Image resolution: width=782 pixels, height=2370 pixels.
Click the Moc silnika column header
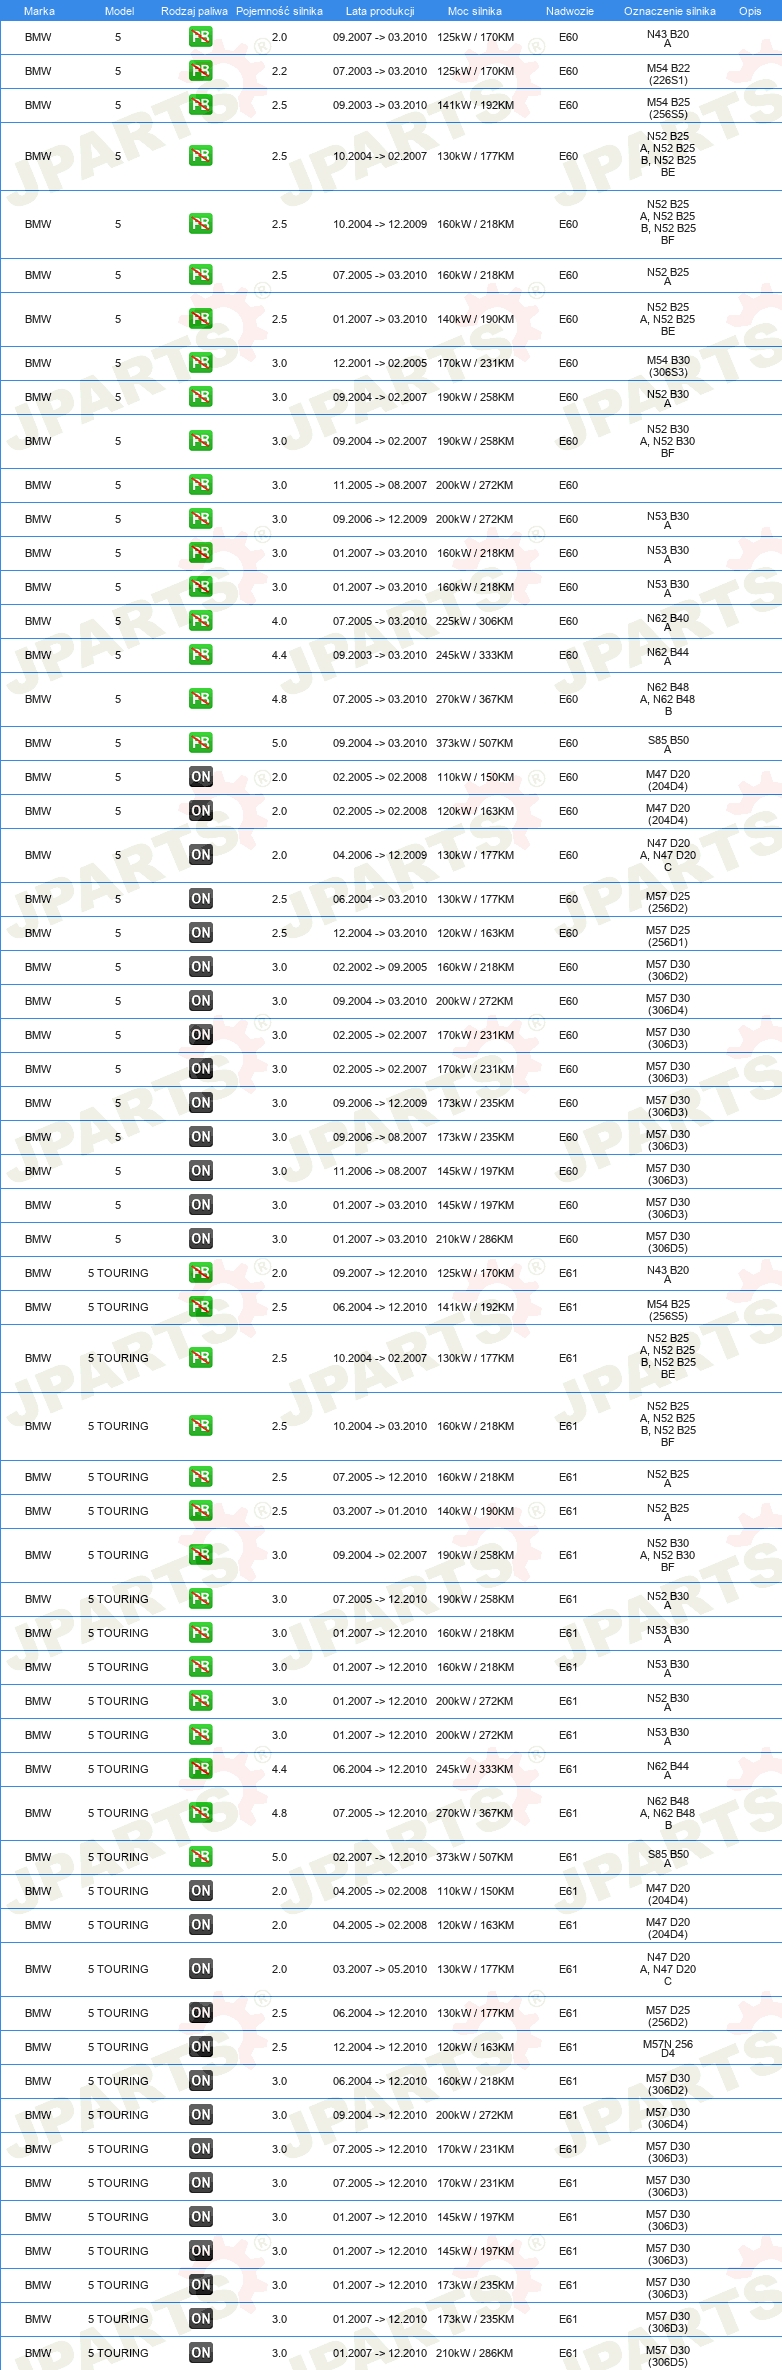coord(475,11)
